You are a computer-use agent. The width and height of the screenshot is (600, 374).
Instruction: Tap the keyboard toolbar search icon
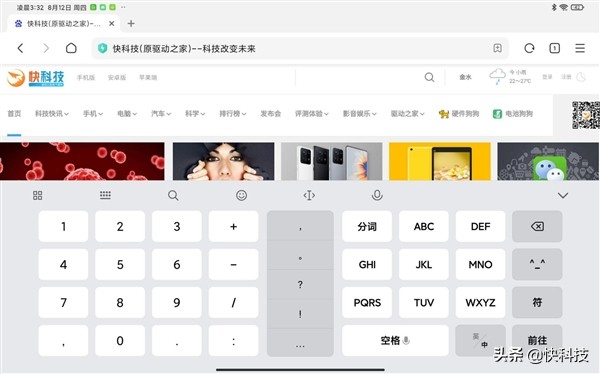click(173, 196)
